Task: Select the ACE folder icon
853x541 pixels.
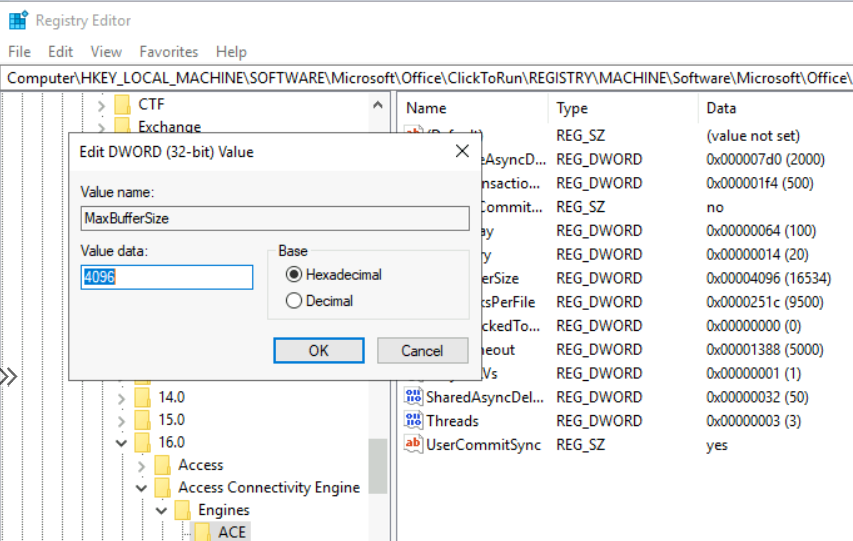Action: click(203, 532)
